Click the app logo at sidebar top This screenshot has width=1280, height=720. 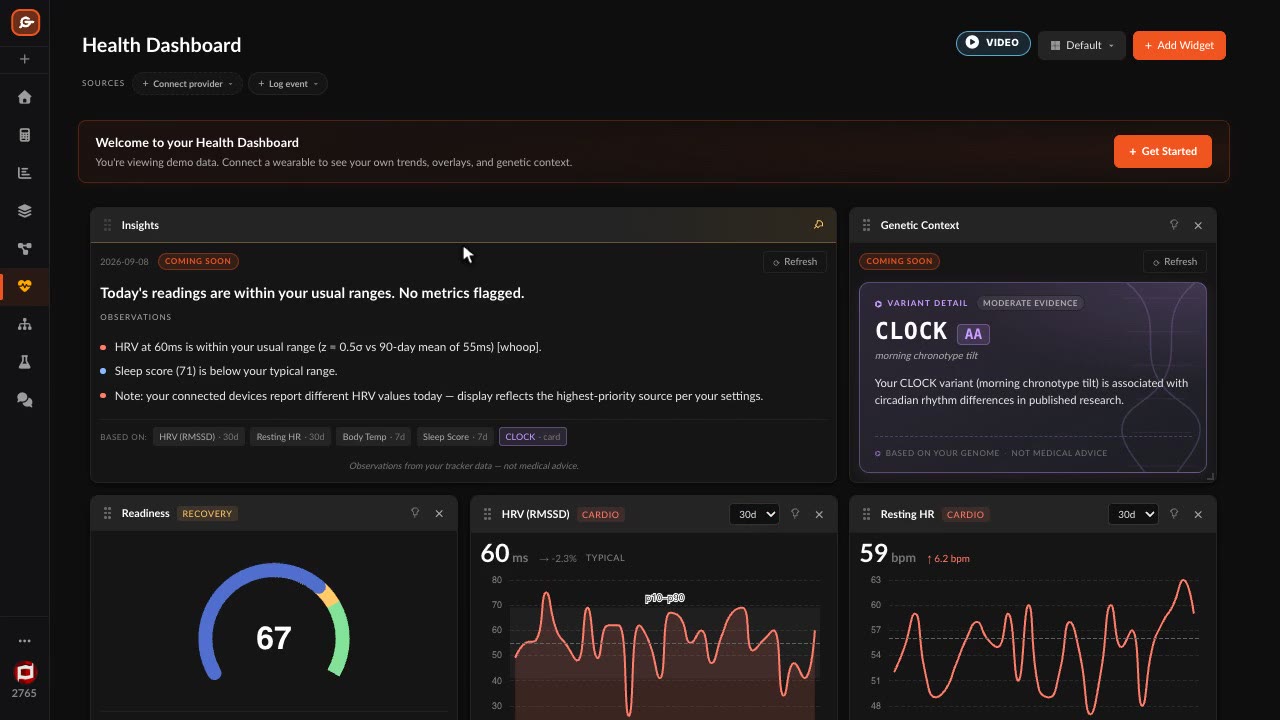[x=25, y=22]
